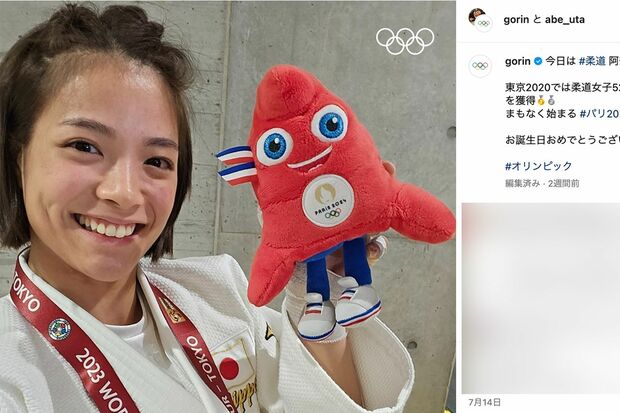Viewport: 620px width, 413px height.
Task: Click the silver medal emoji in caption
Action: [x=551, y=100]
